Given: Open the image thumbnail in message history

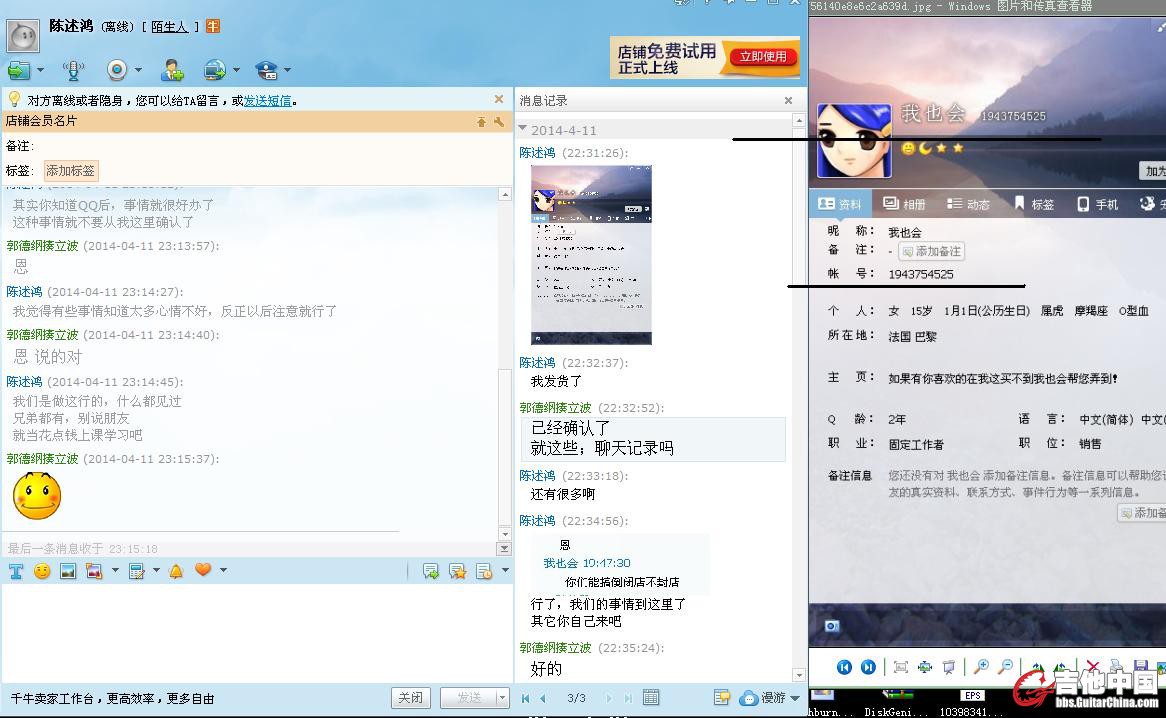Looking at the screenshot, I should point(591,255).
